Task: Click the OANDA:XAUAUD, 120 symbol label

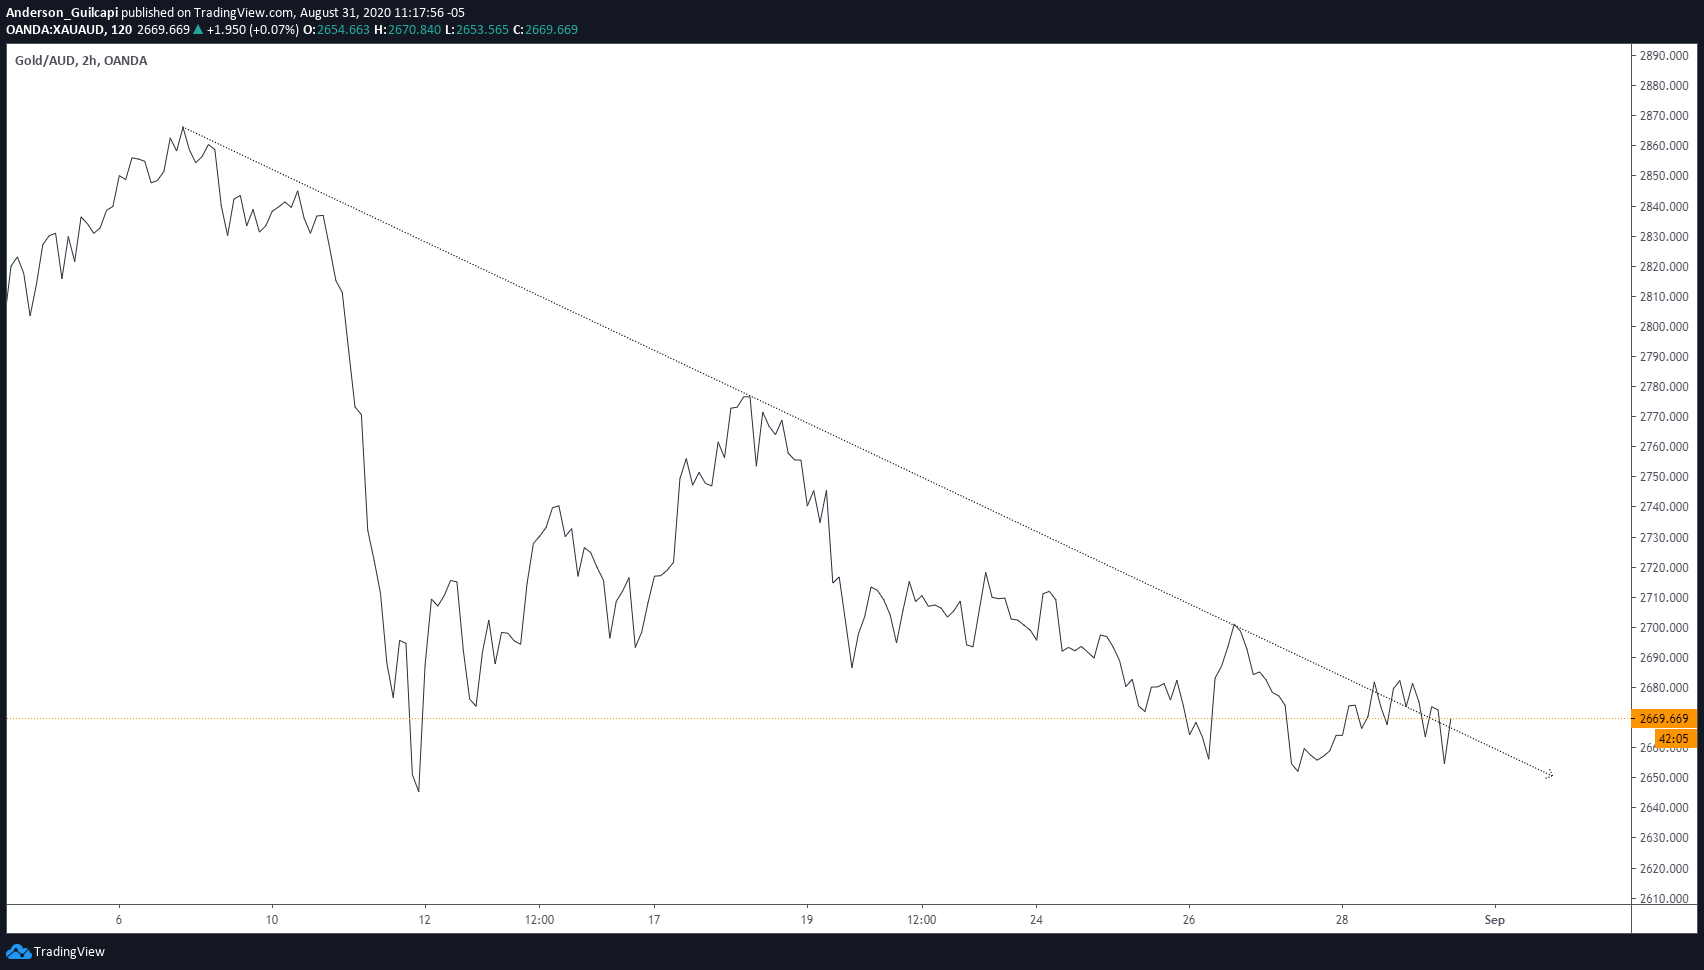Action: point(69,29)
